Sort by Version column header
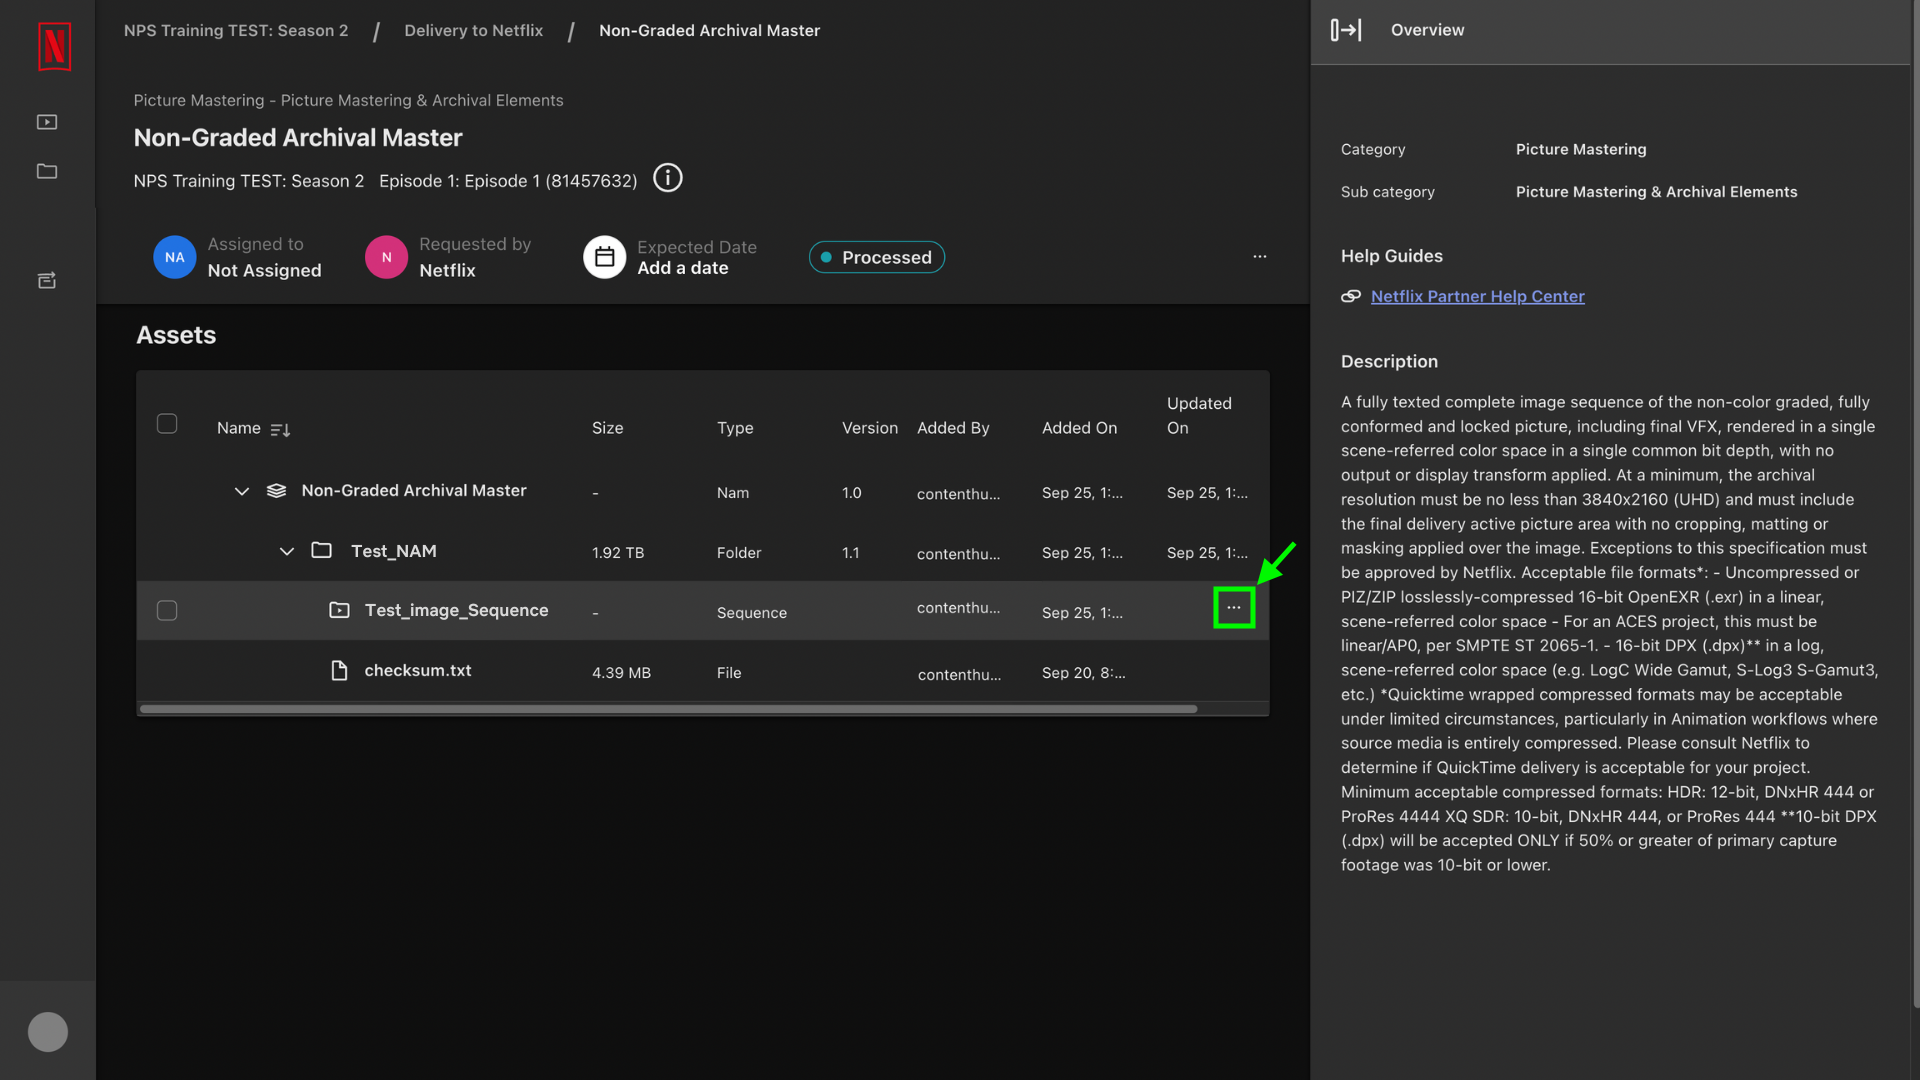 tap(870, 428)
